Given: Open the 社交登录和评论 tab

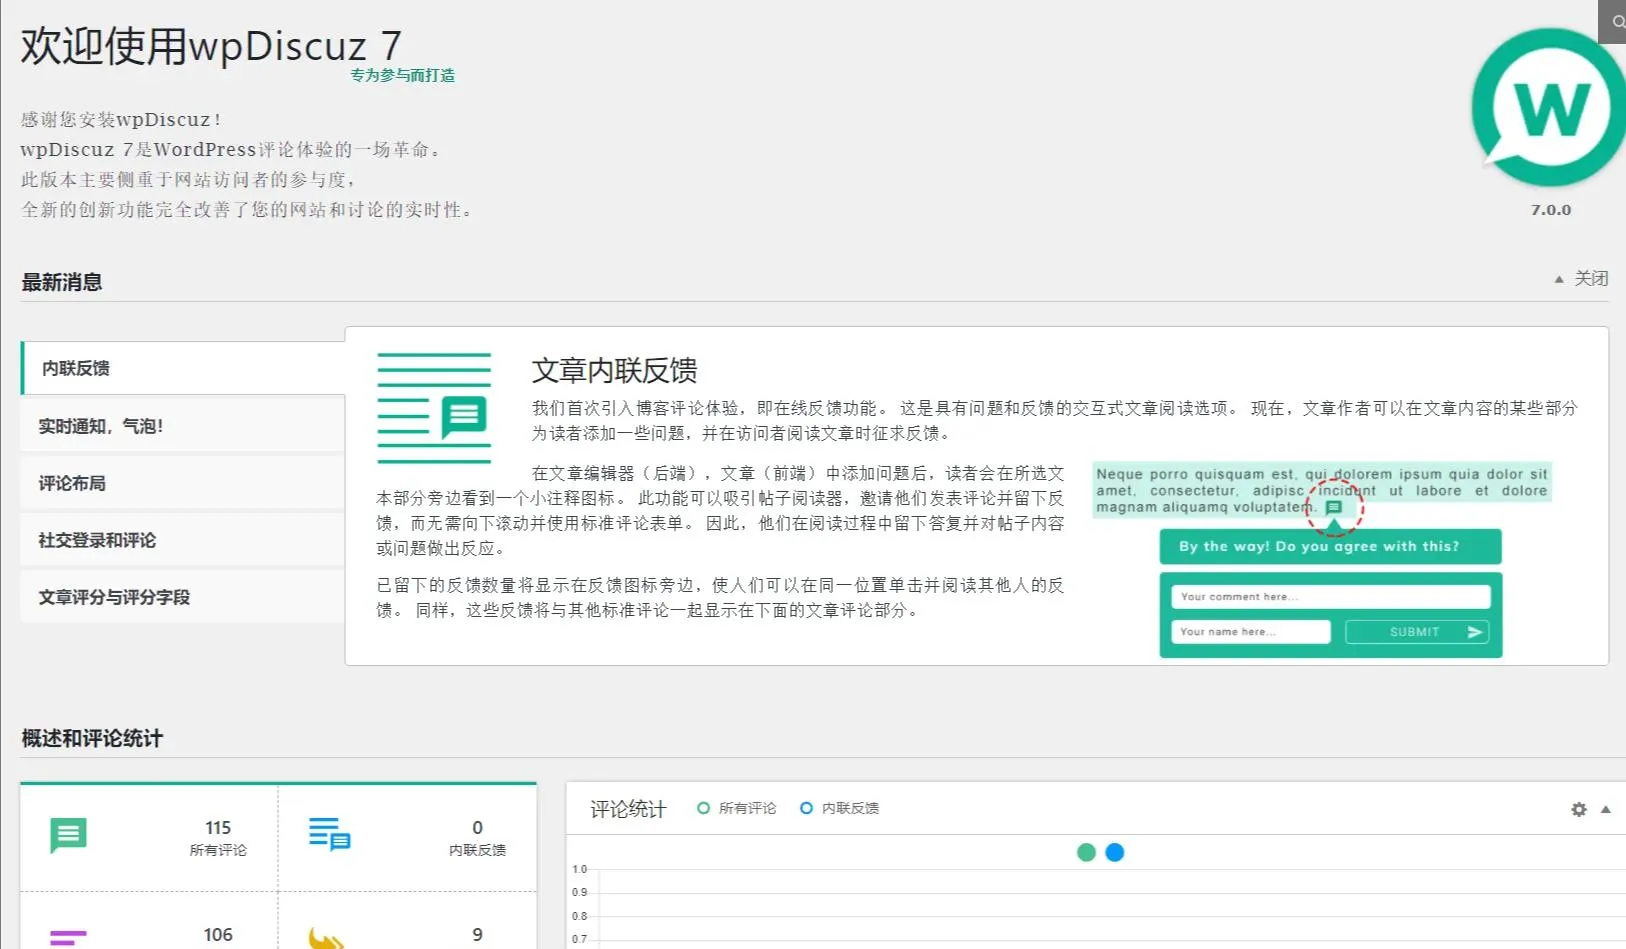Looking at the screenshot, I should click(183, 540).
